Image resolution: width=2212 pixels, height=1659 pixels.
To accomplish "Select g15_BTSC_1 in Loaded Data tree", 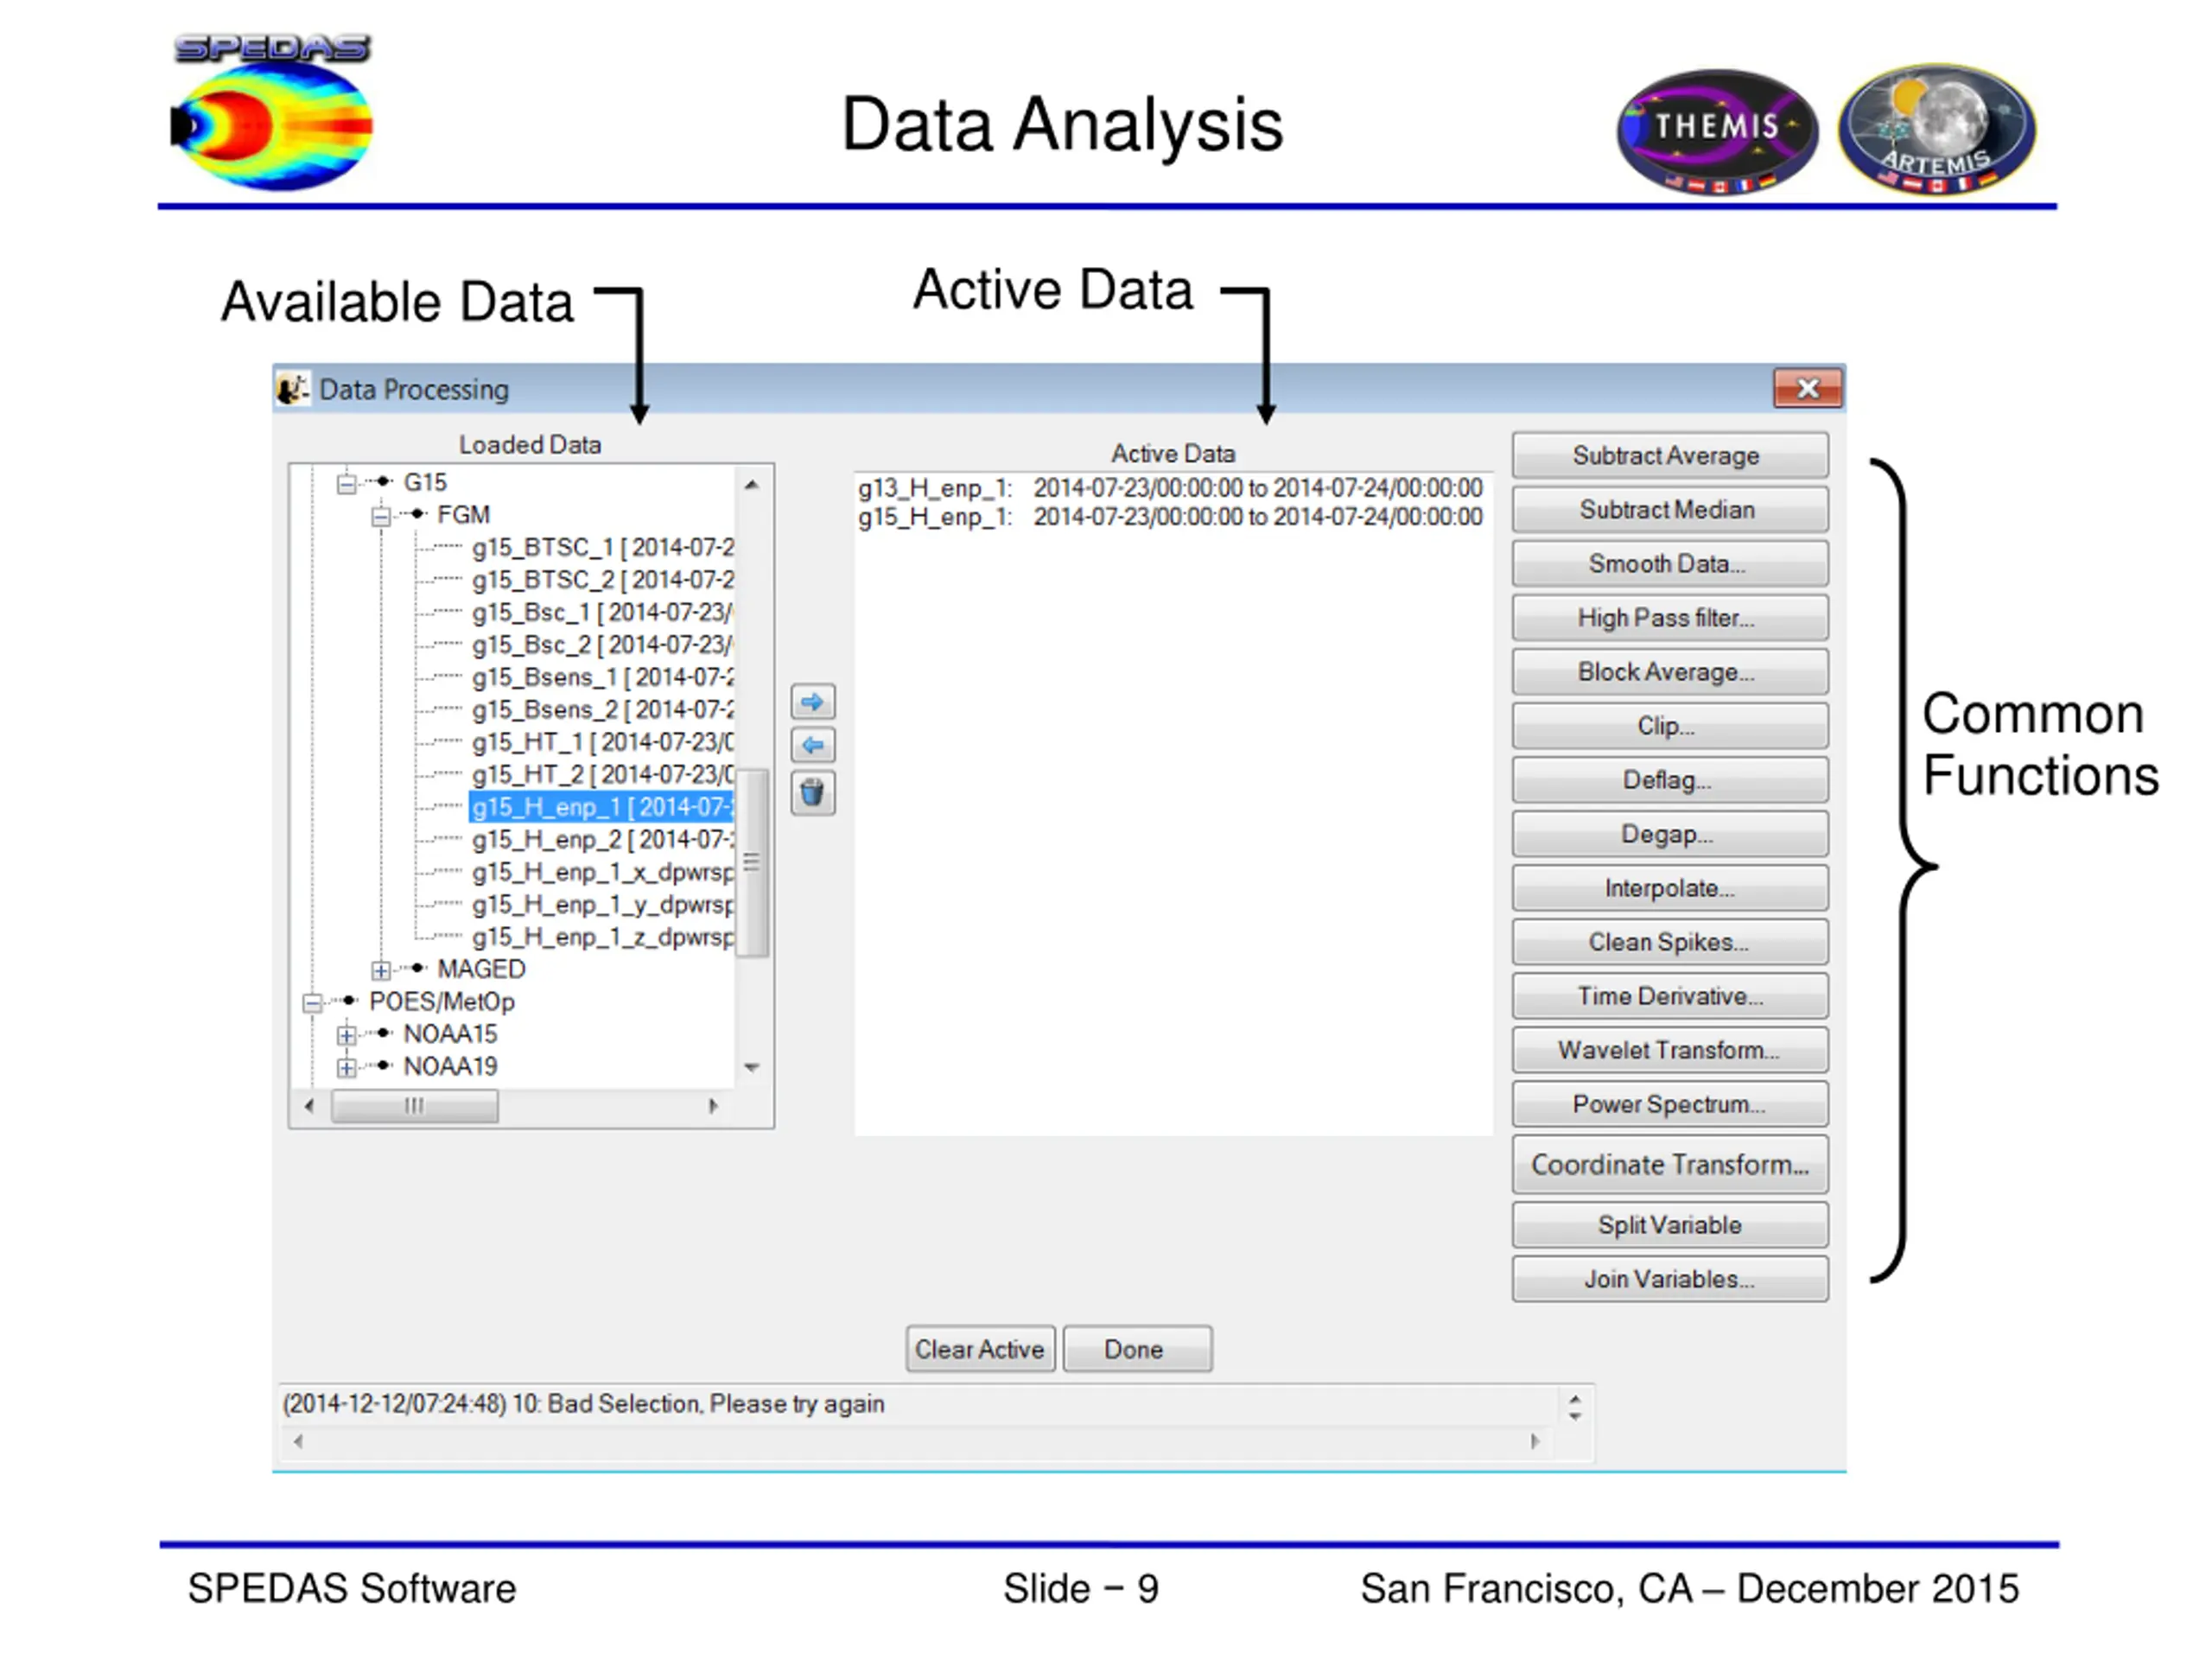I will click(602, 548).
